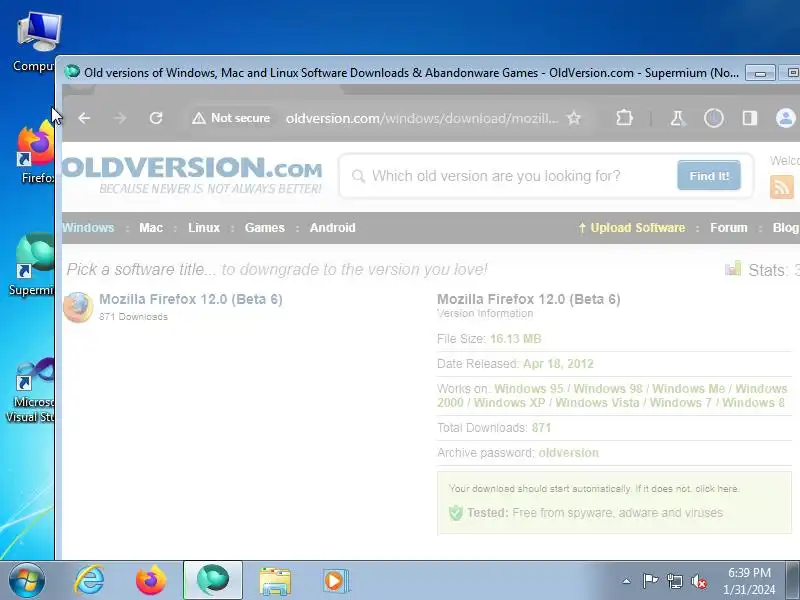Click the Stats bar chart icon
Screen dimensions: 800x600
click(733, 268)
